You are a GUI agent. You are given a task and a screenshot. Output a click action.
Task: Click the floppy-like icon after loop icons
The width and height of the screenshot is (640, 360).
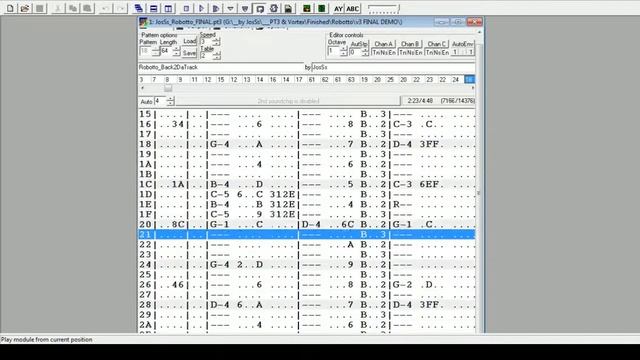coord(288,8)
